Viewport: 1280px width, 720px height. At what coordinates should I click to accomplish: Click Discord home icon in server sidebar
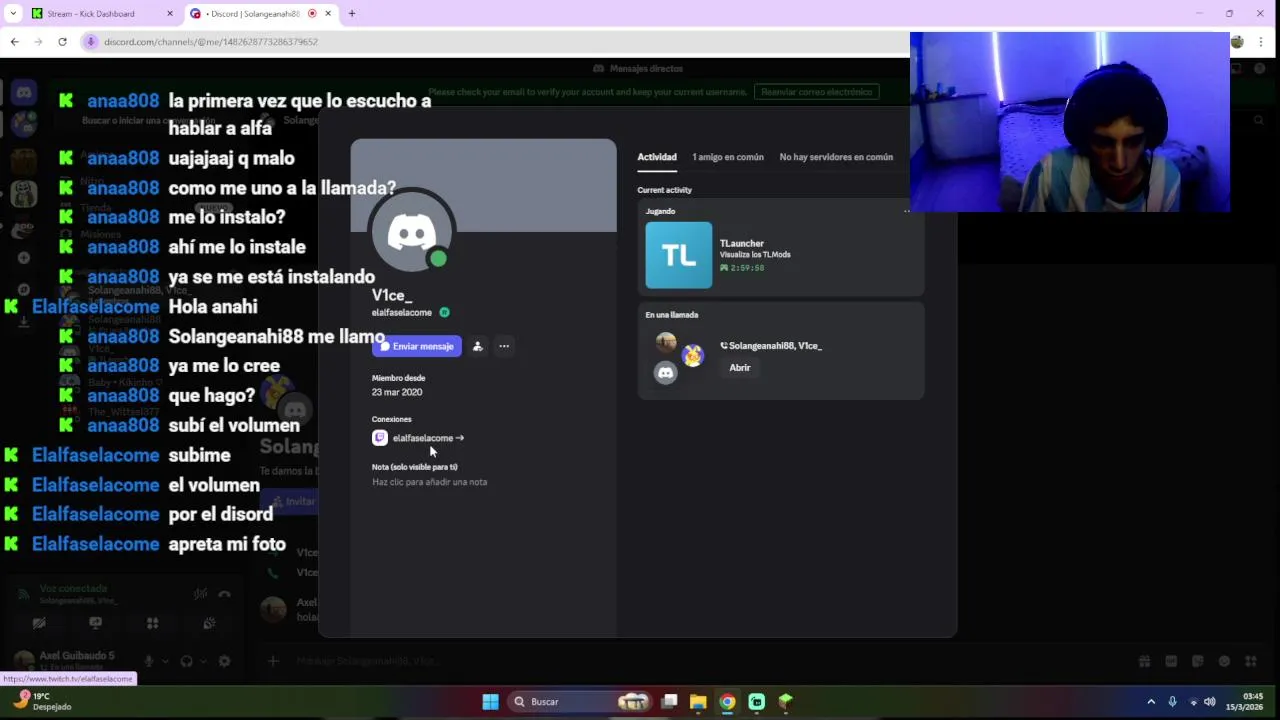[24, 93]
